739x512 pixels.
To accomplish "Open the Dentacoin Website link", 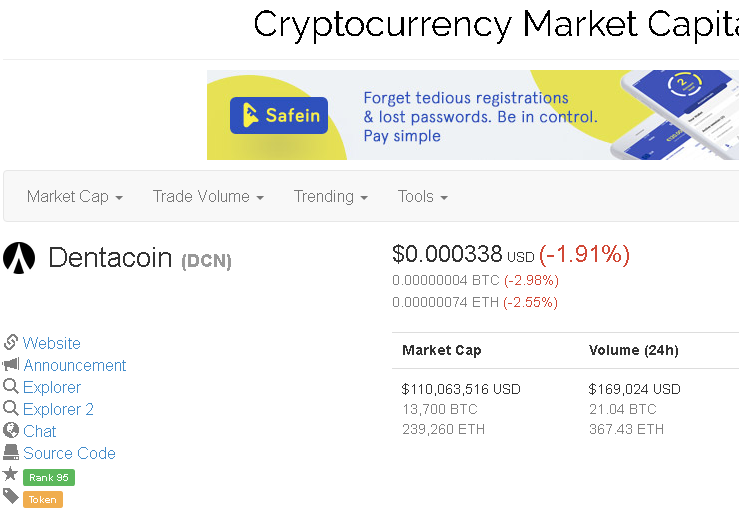I will pos(51,343).
